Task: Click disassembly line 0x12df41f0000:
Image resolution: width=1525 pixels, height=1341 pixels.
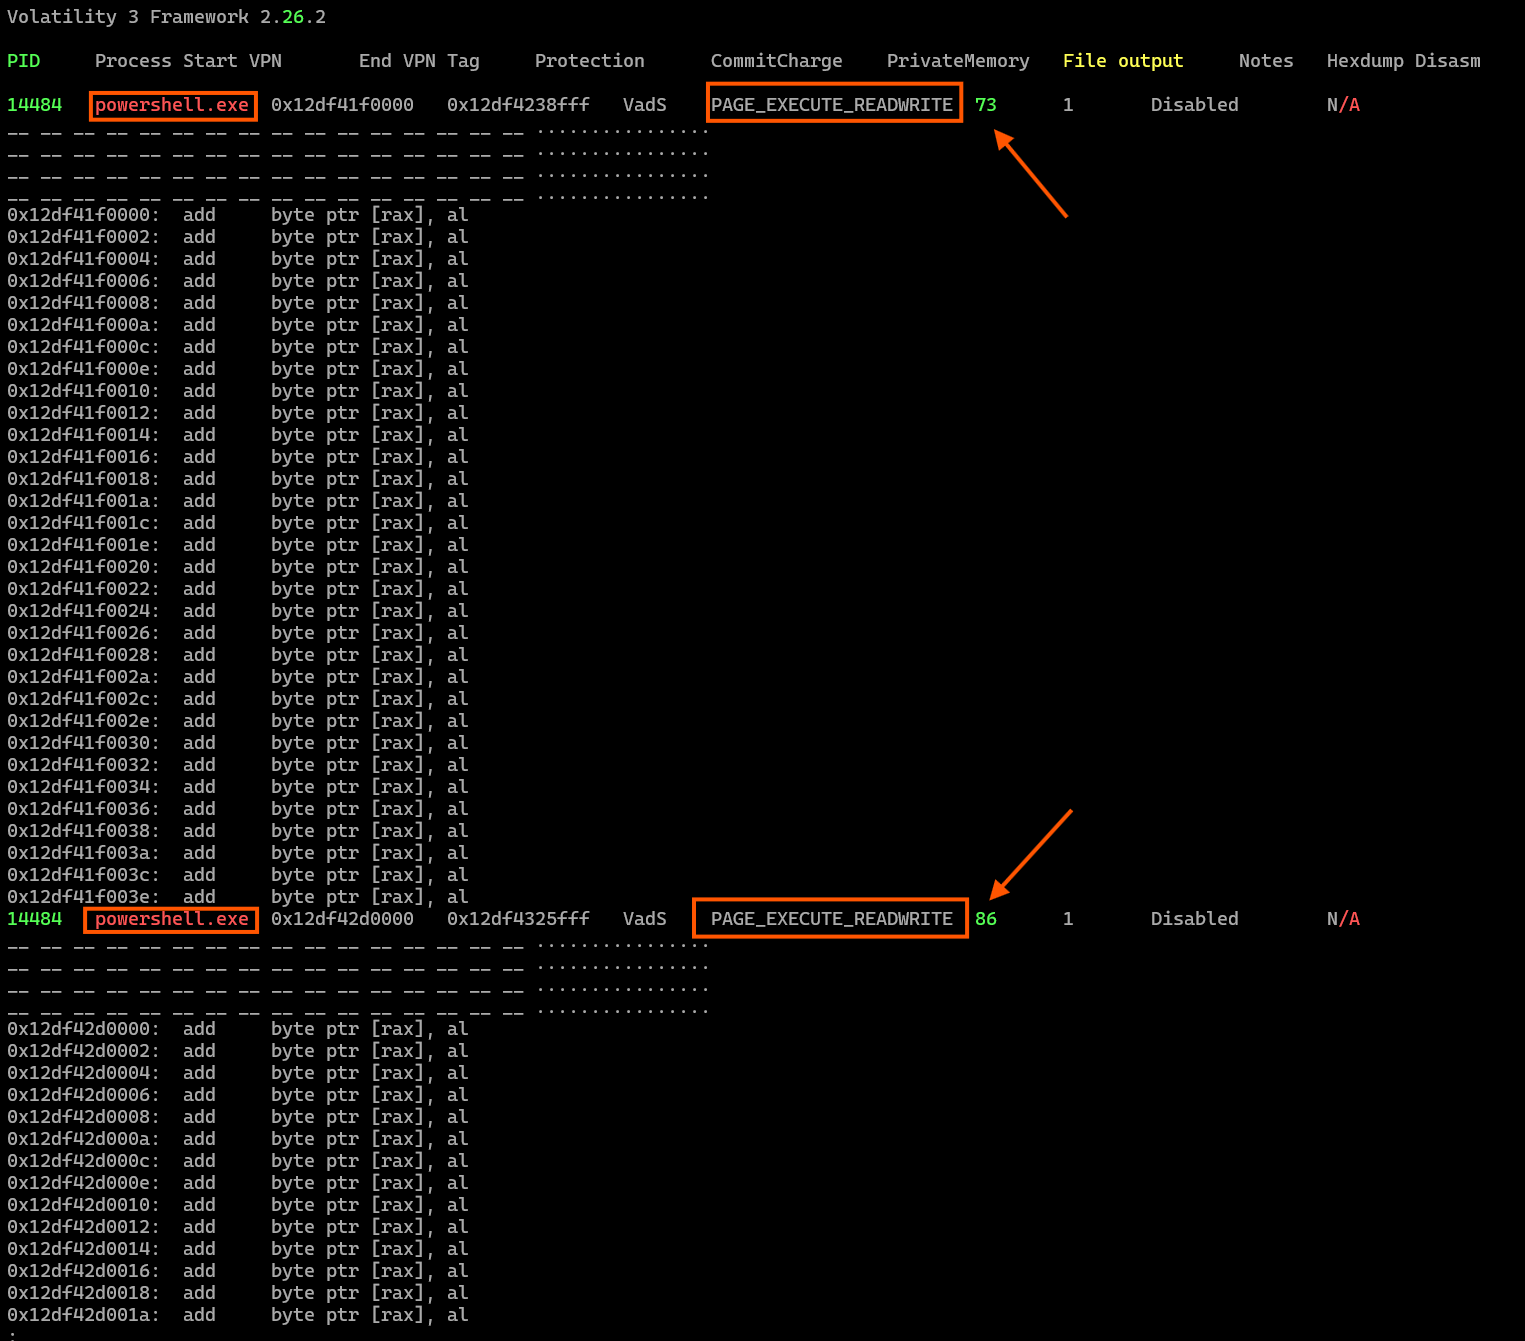Action: click(238, 215)
